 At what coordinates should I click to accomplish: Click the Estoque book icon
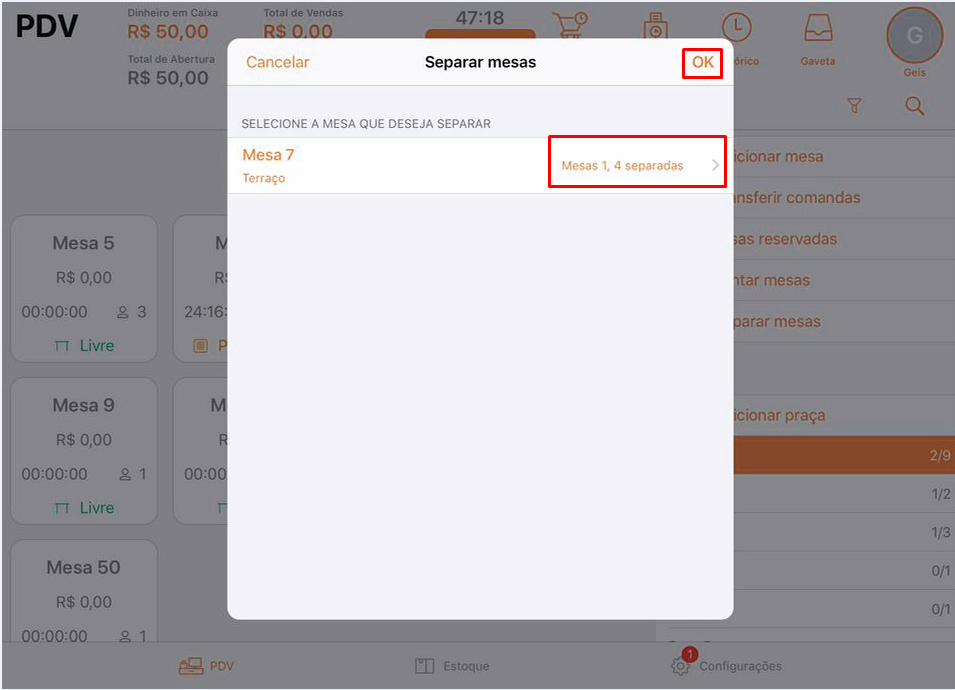tap(425, 666)
